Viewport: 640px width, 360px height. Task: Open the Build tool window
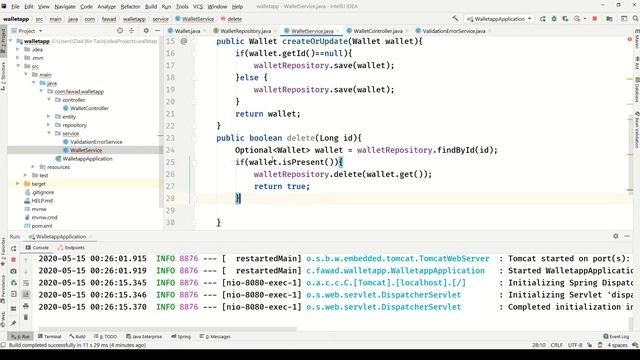click(78, 336)
